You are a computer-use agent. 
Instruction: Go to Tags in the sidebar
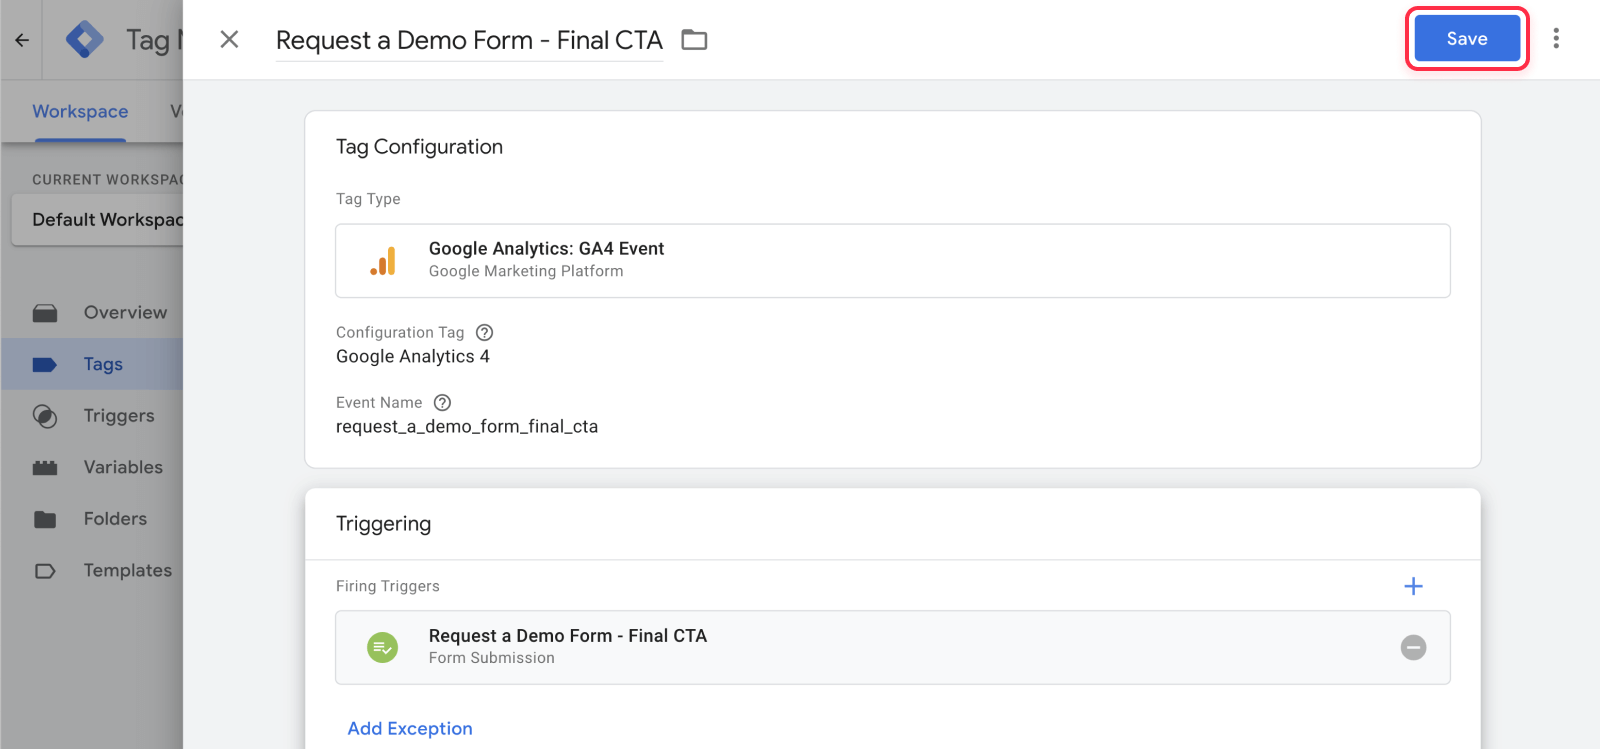click(x=103, y=364)
